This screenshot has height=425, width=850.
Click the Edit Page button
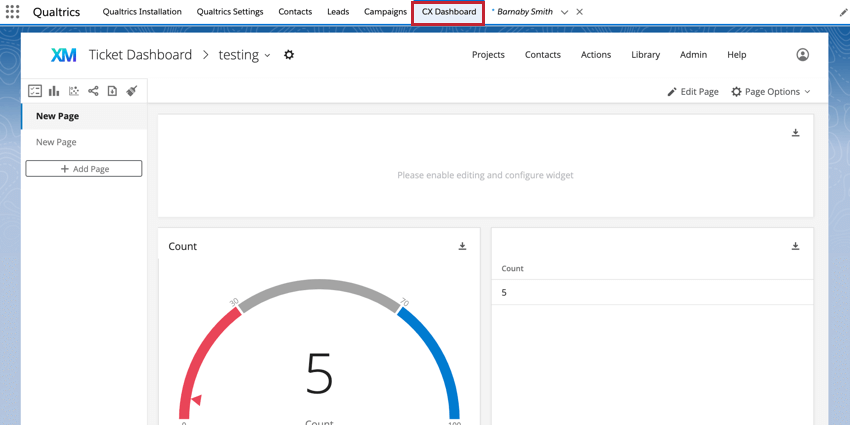coord(693,92)
